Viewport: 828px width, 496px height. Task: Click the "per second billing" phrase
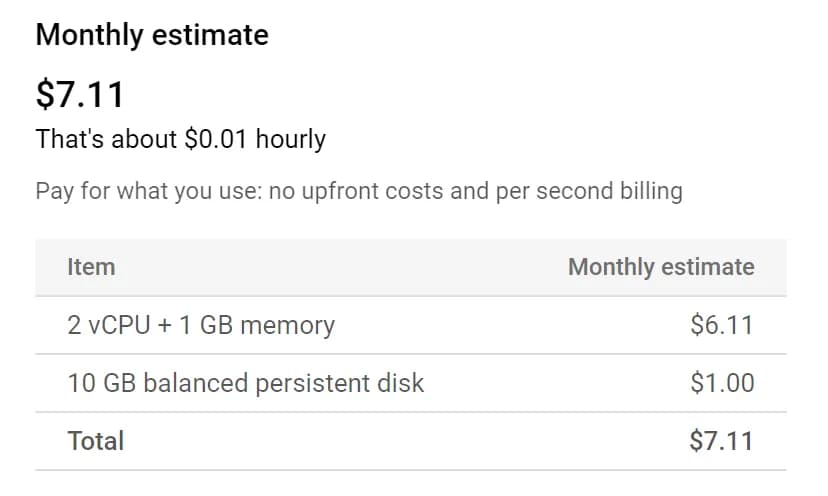[589, 191]
